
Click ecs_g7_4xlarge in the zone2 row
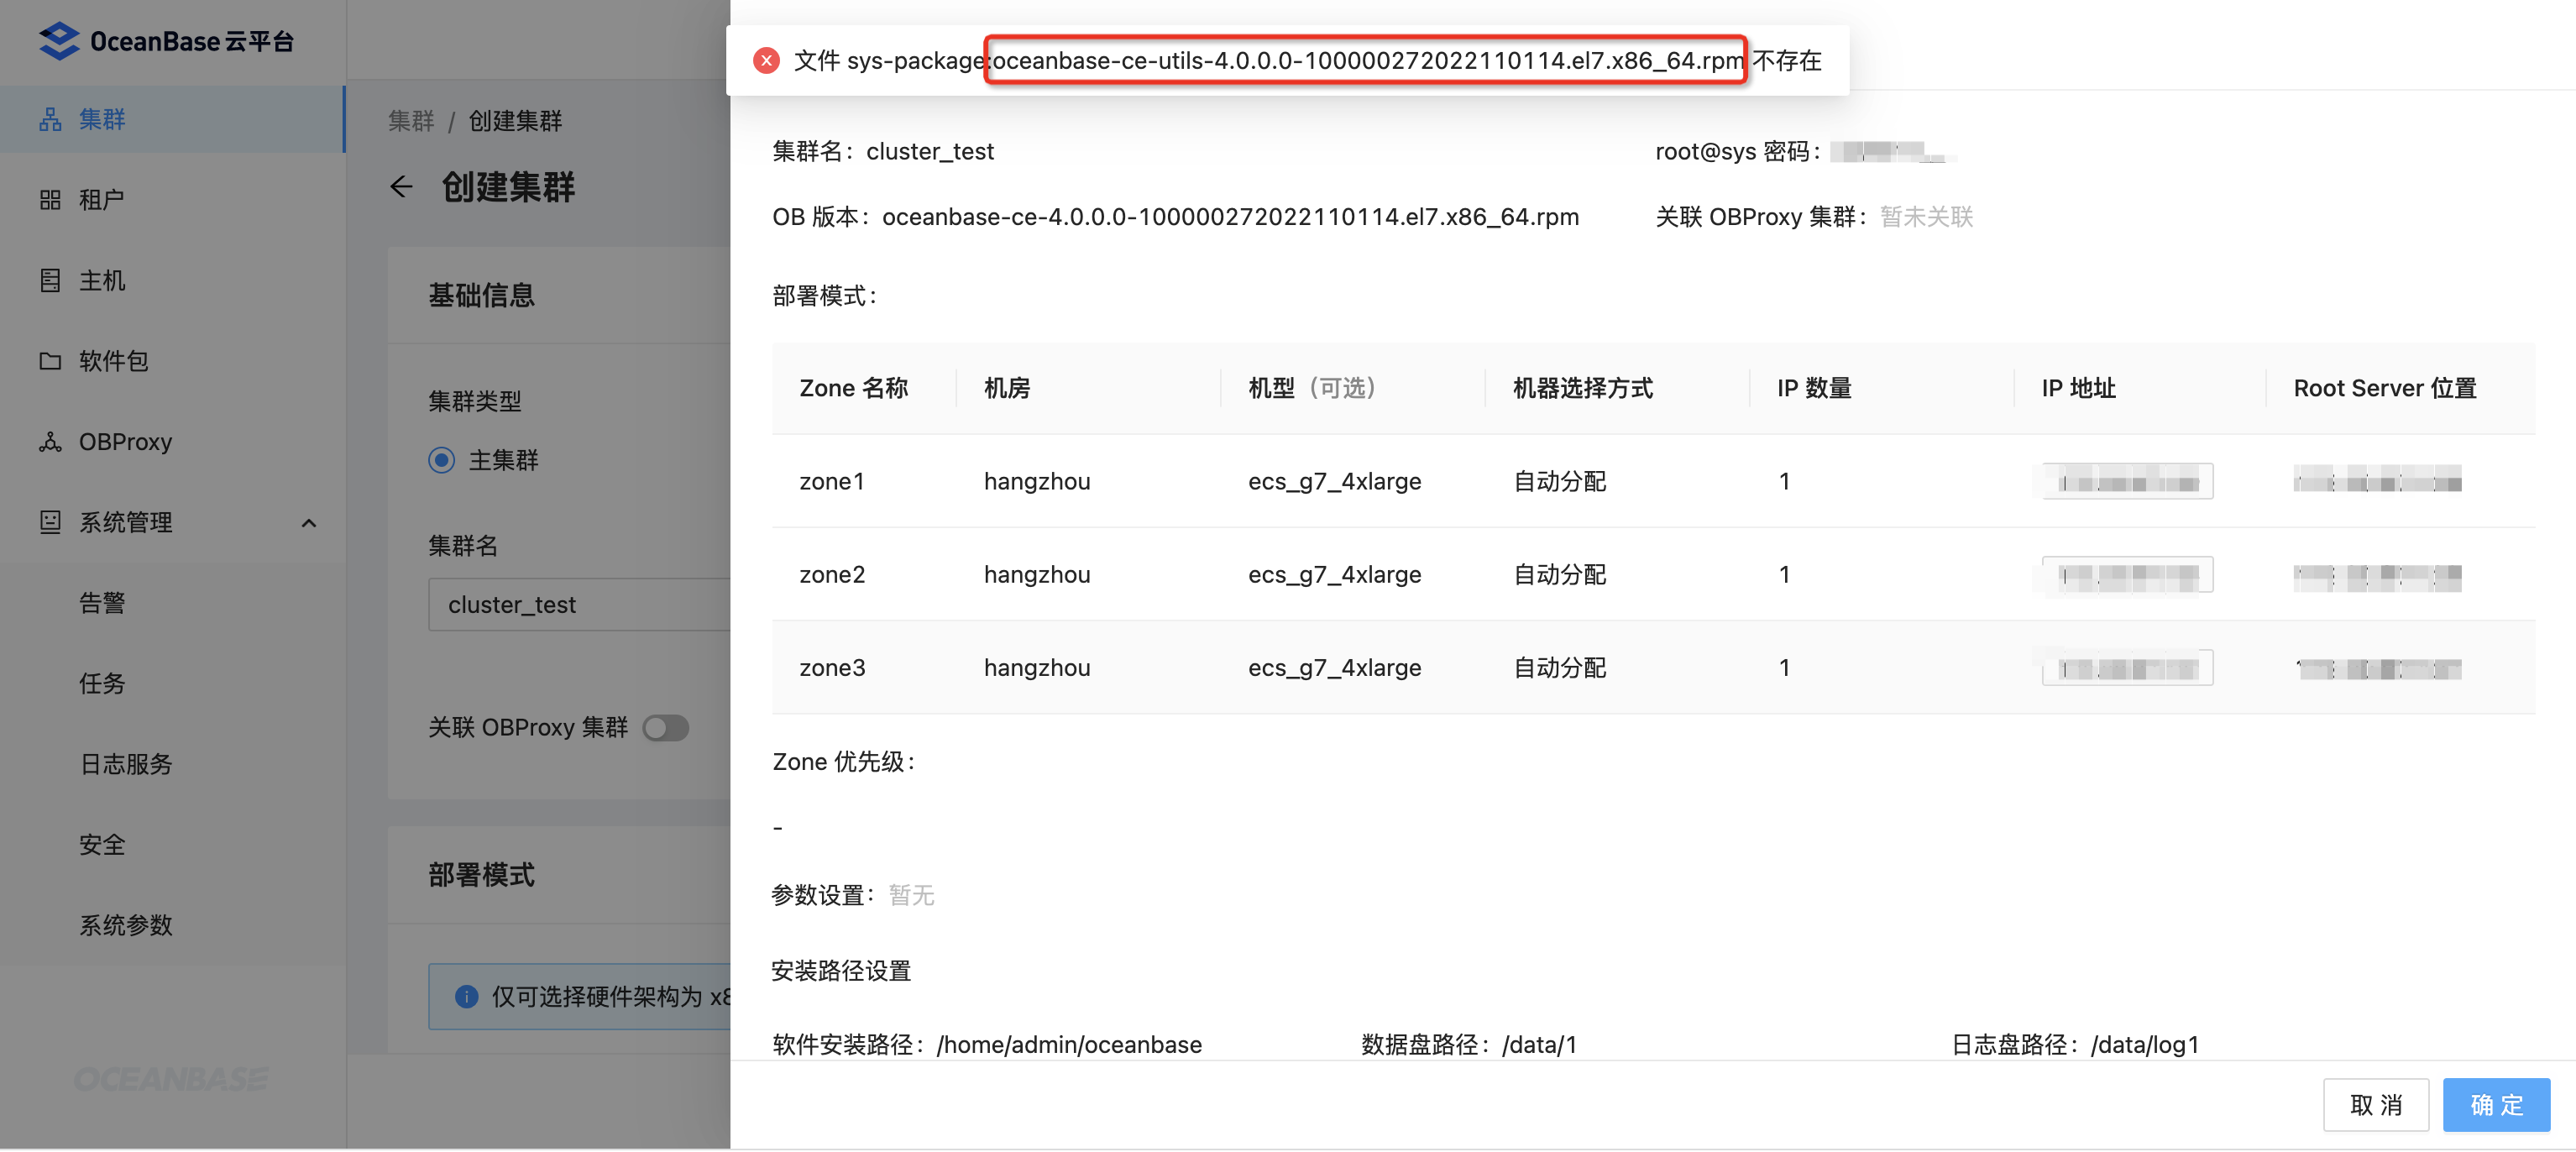[x=1334, y=574]
